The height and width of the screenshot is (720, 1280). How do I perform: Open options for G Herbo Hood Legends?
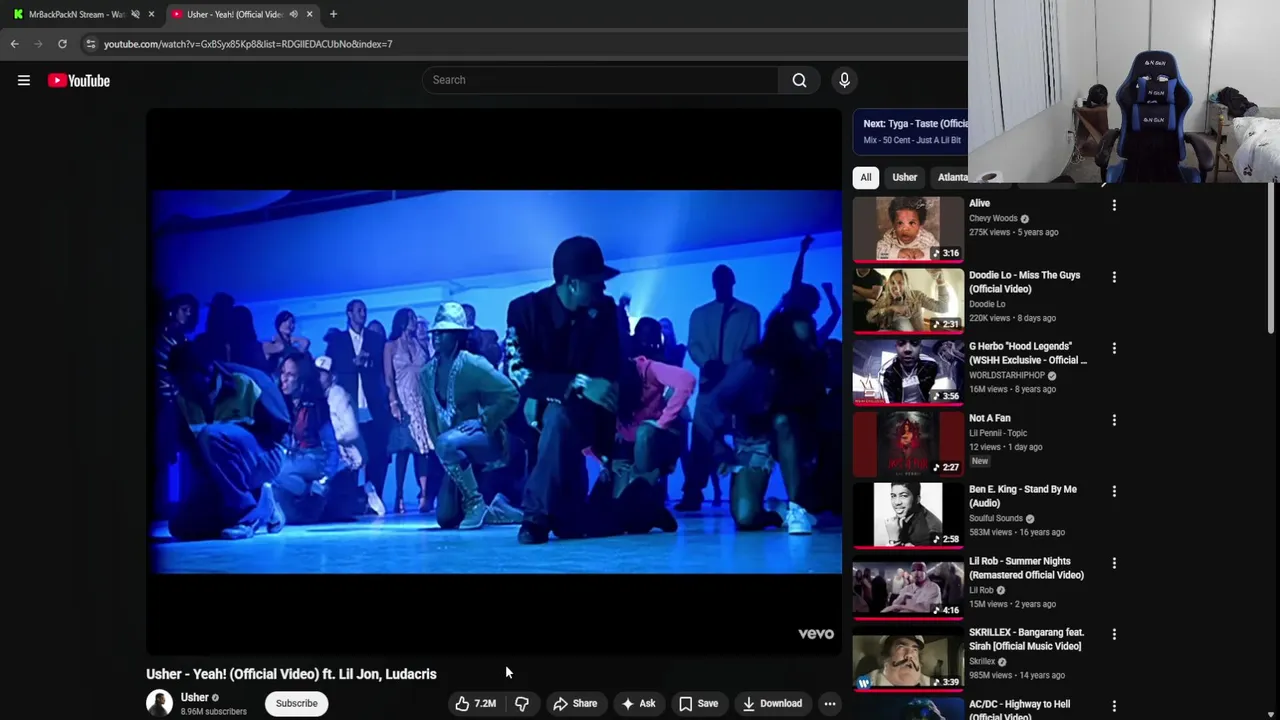tap(1114, 348)
